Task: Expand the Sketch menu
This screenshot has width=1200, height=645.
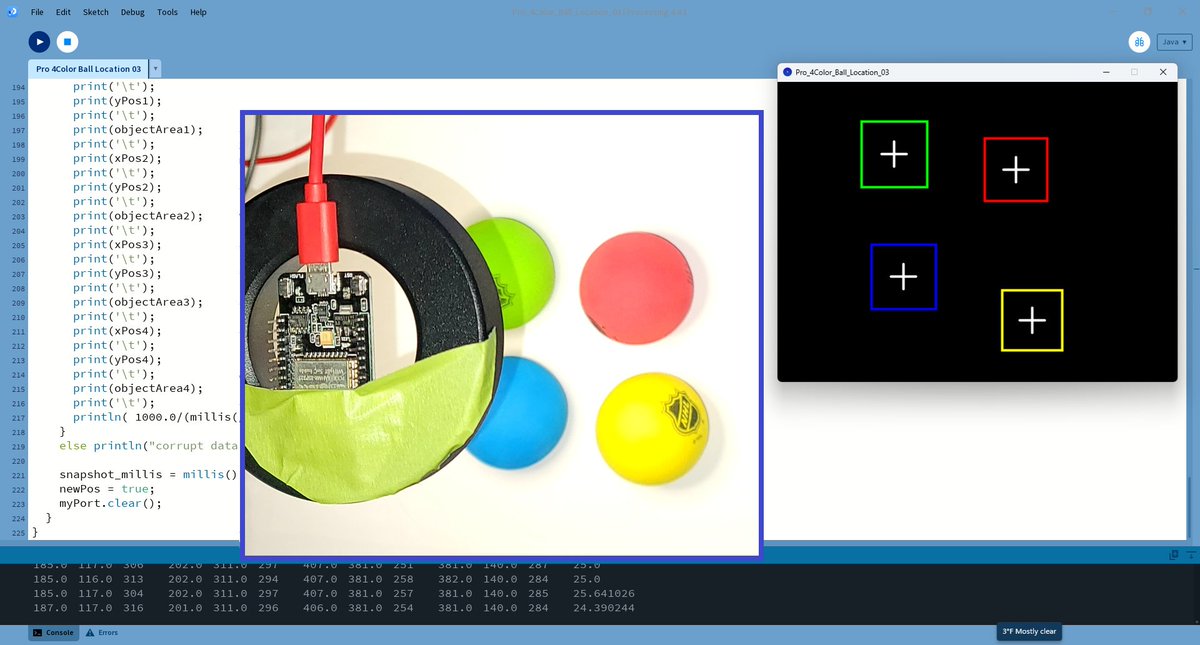Action: [x=95, y=11]
